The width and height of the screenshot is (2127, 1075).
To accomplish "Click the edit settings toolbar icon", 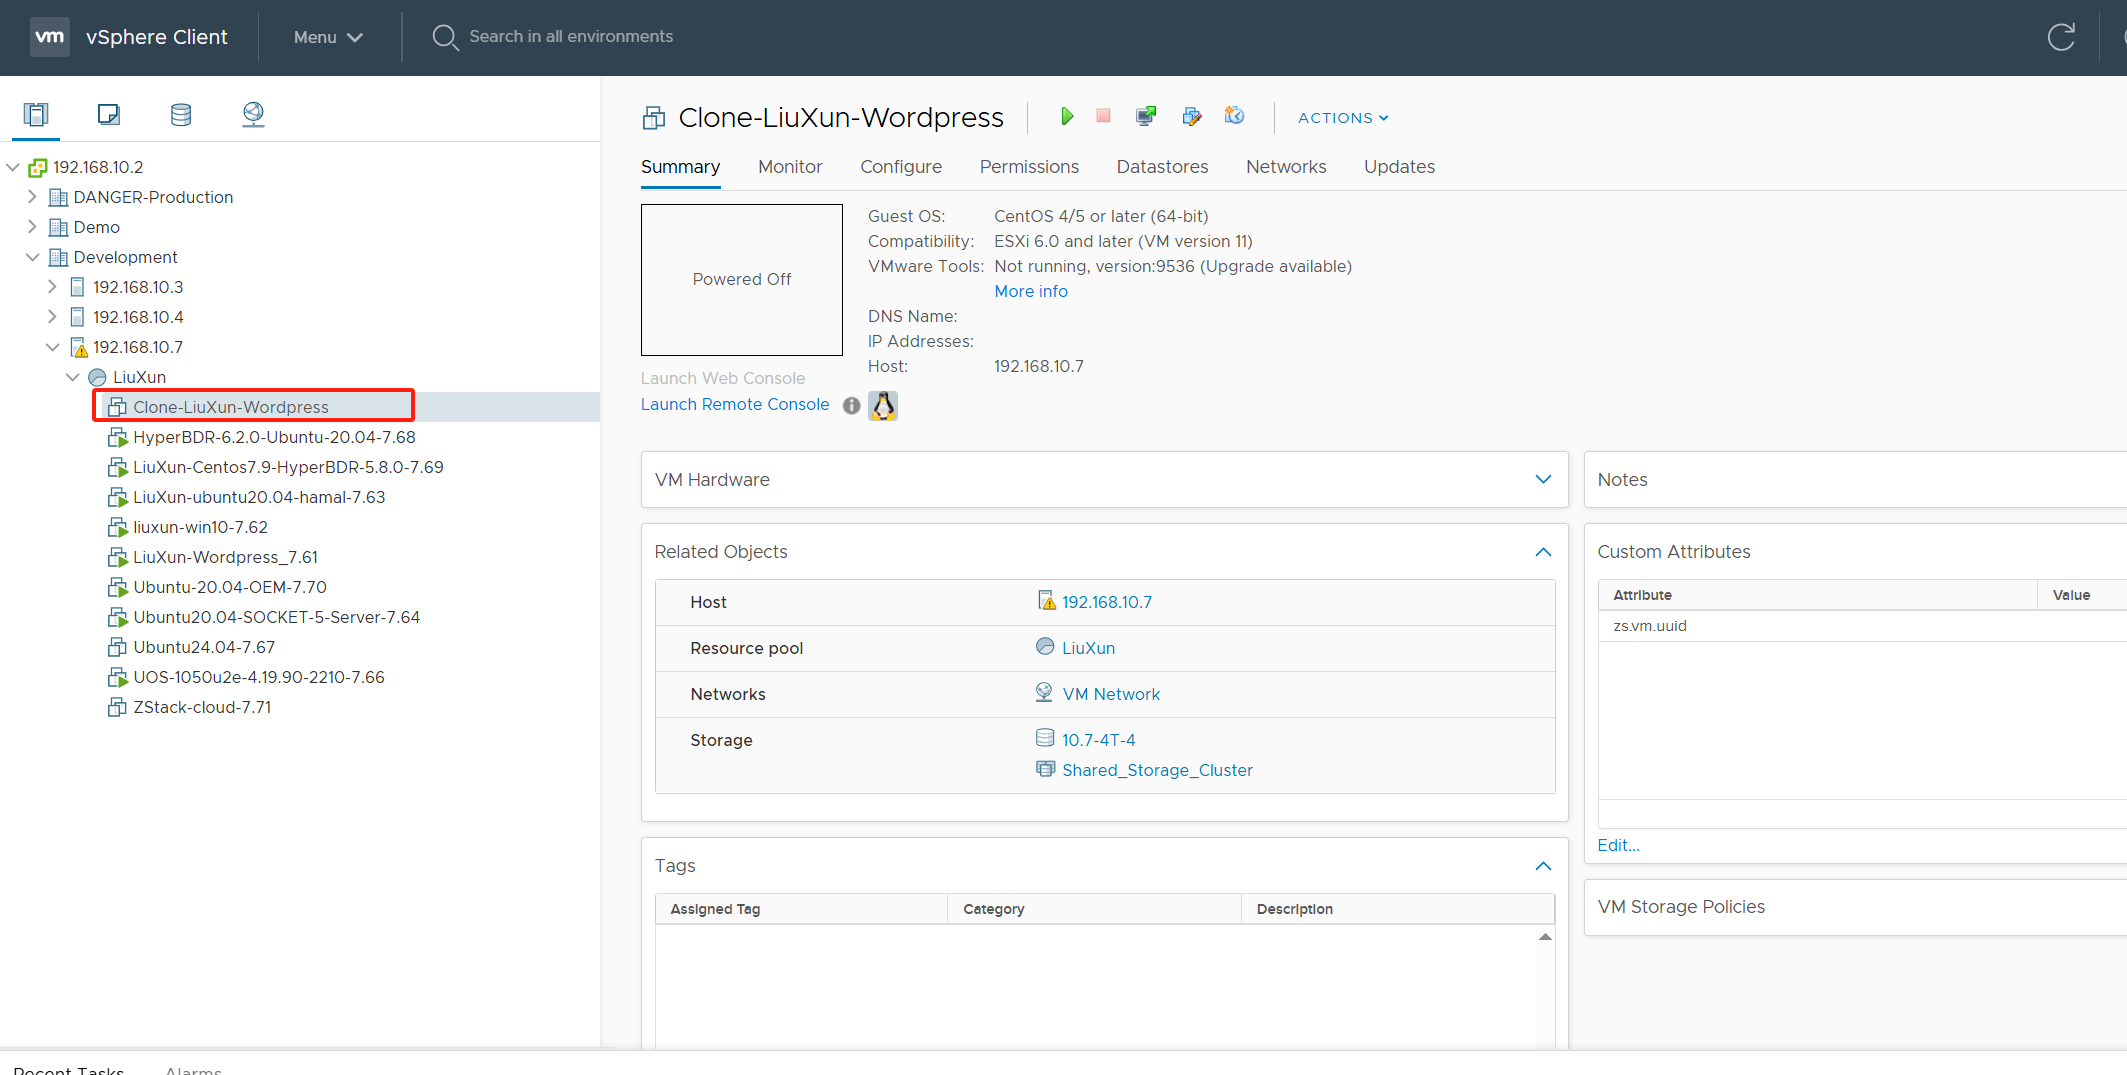I will [1191, 117].
